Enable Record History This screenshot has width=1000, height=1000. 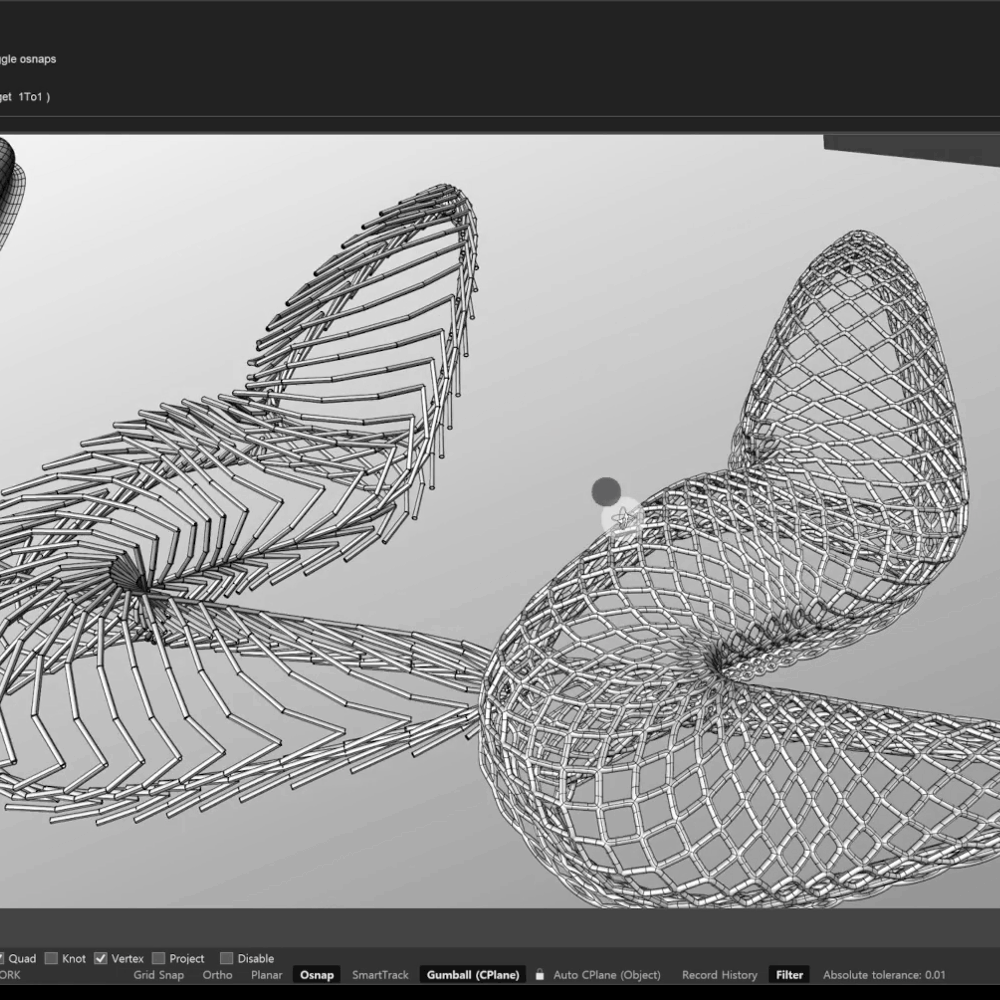point(719,975)
